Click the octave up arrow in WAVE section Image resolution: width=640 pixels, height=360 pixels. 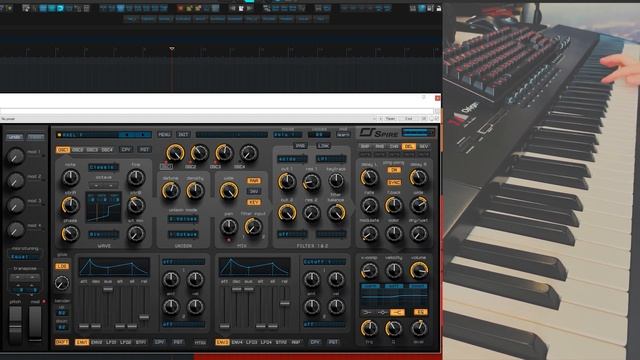coord(111,185)
